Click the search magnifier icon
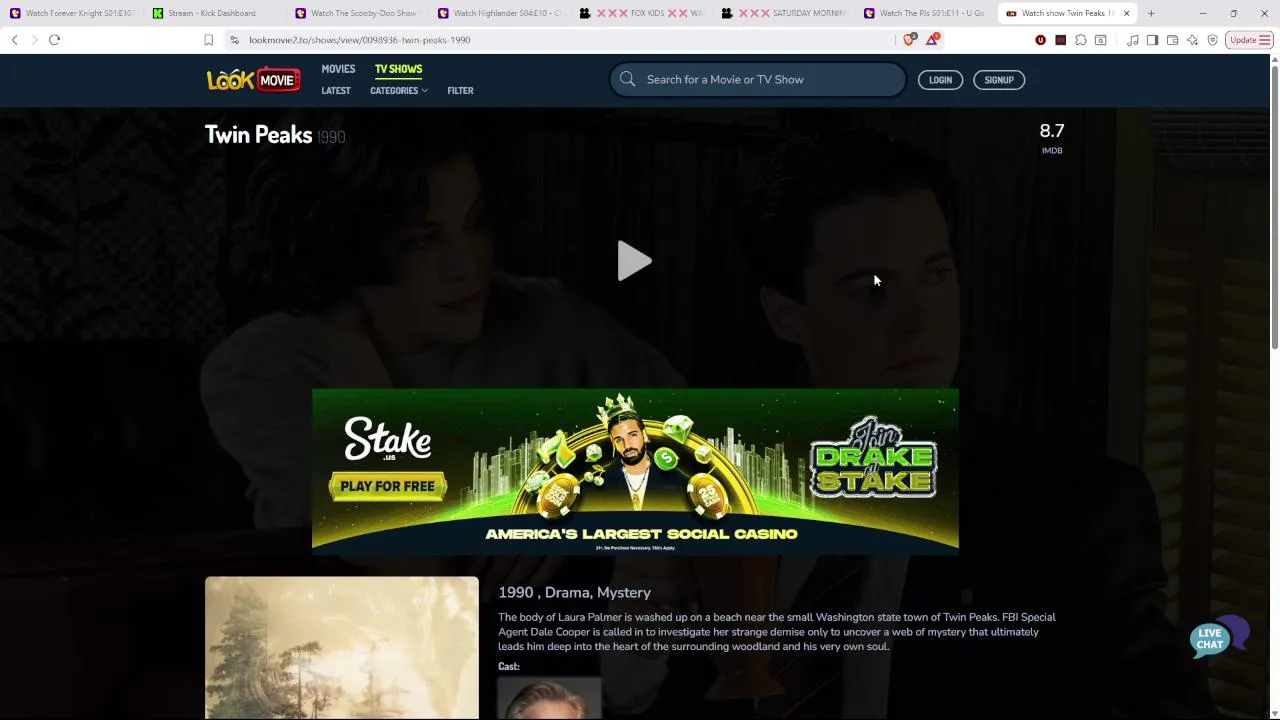This screenshot has height=720, width=1280. click(x=627, y=79)
